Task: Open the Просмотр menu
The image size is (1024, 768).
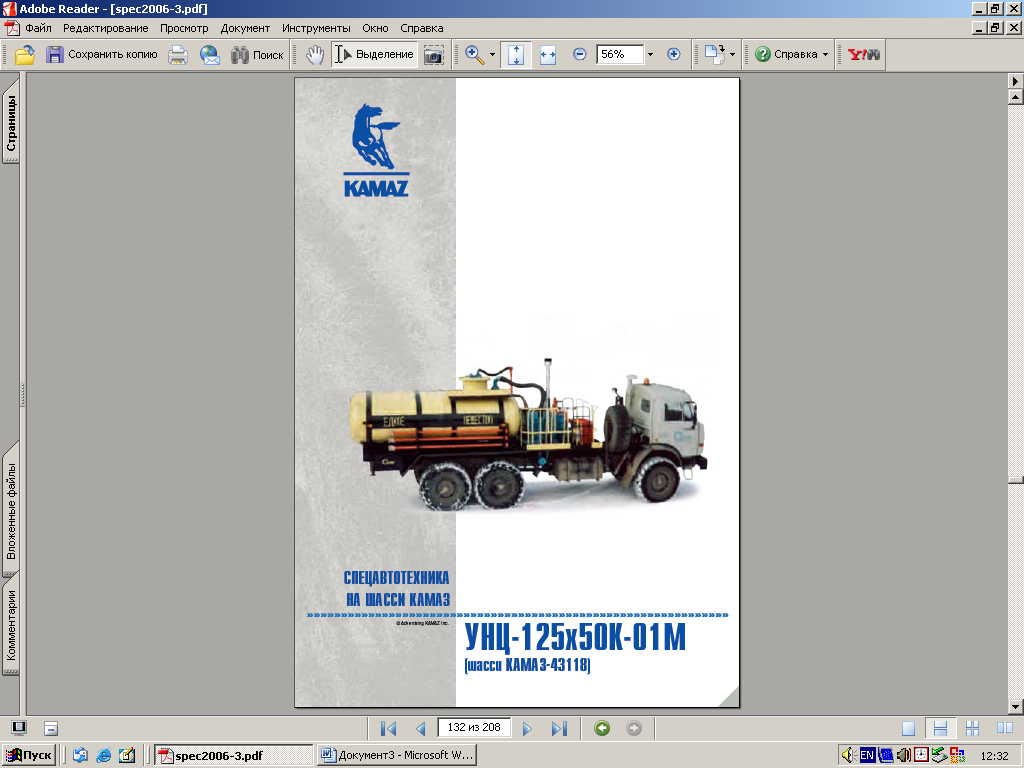Action: (x=184, y=28)
